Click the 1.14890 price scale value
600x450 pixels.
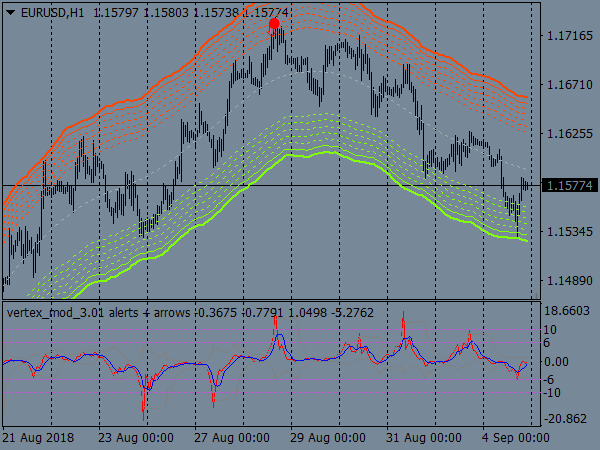tap(567, 281)
